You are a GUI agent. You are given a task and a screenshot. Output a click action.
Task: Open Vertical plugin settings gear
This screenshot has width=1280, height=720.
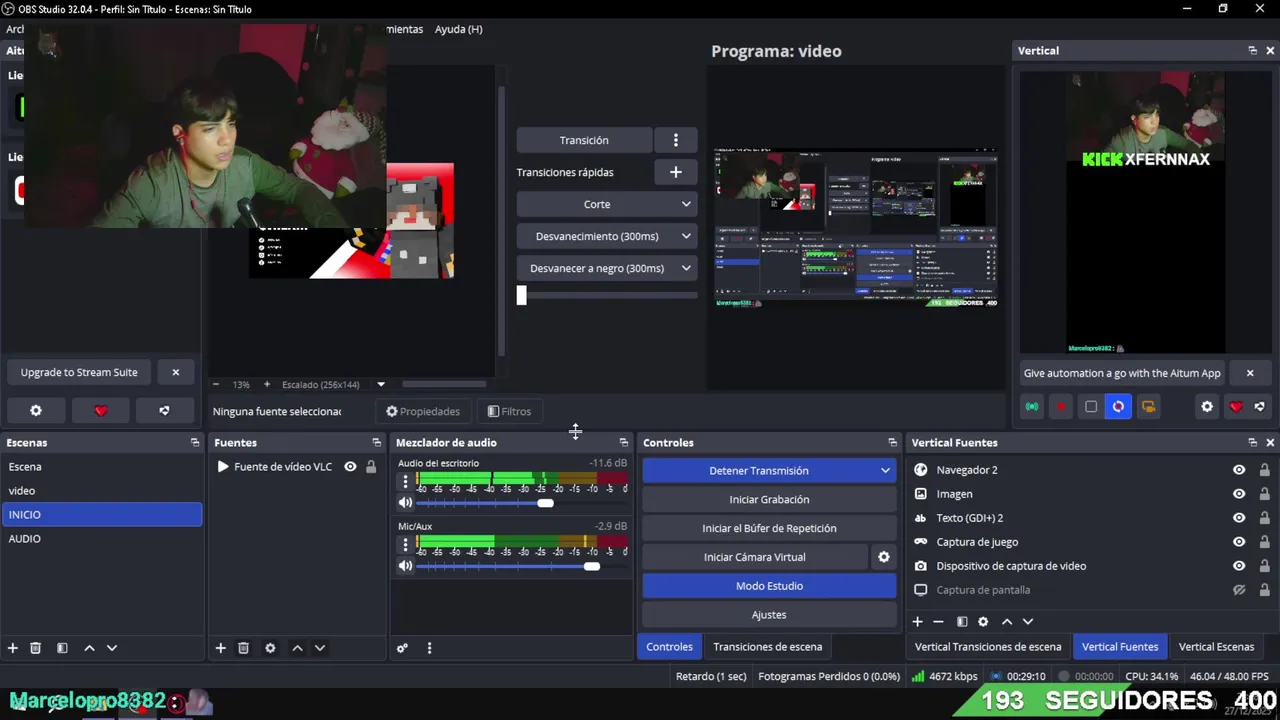pos(1207,407)
